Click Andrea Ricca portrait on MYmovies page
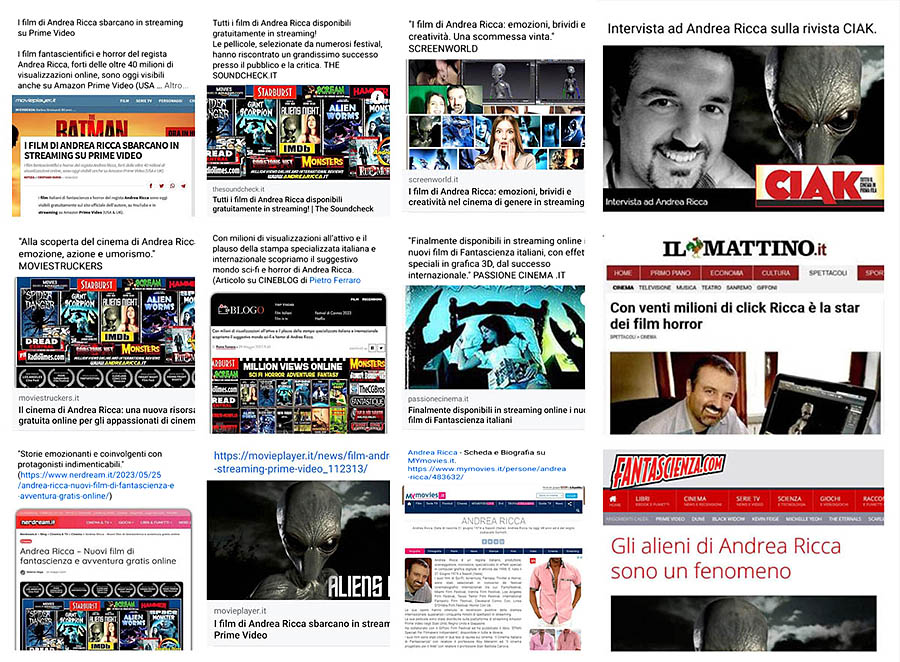The width and height of the screenshot is (900, 662). pyautogui.click(x=418, y=580)
